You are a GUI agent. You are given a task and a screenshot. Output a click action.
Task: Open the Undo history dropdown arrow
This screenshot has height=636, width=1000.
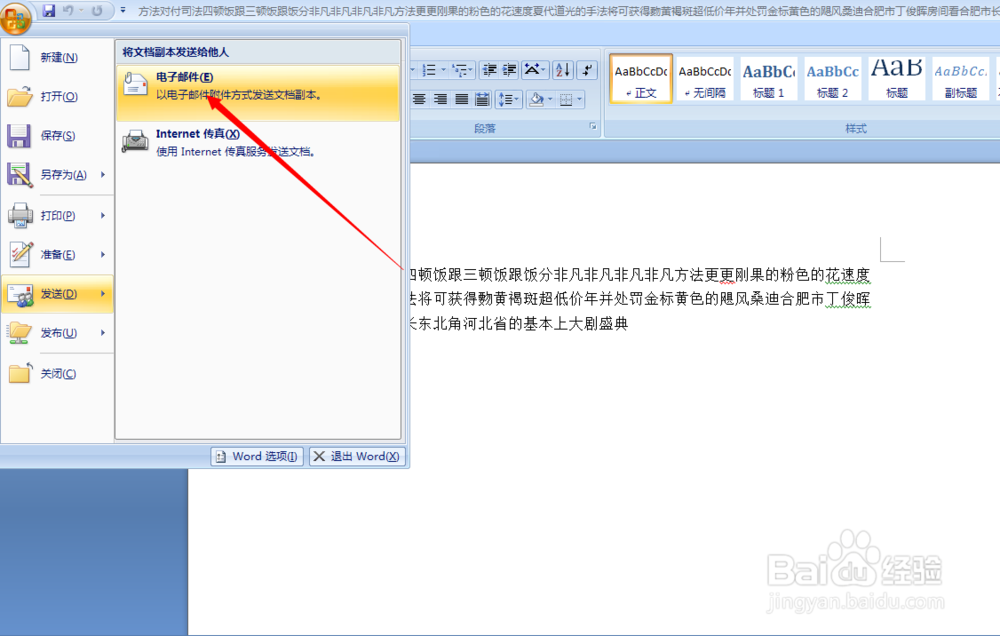coord(81,11)
